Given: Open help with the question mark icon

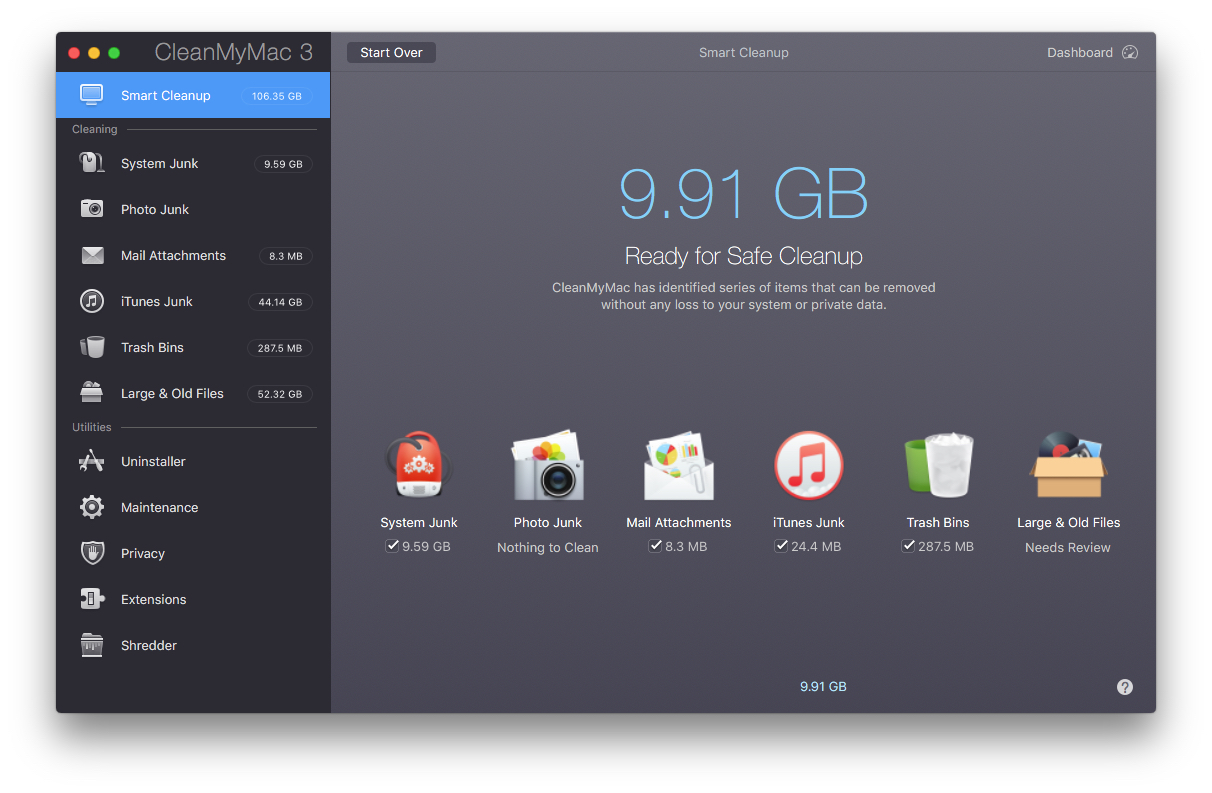Looking at the screenshot, I should 1125,687.
